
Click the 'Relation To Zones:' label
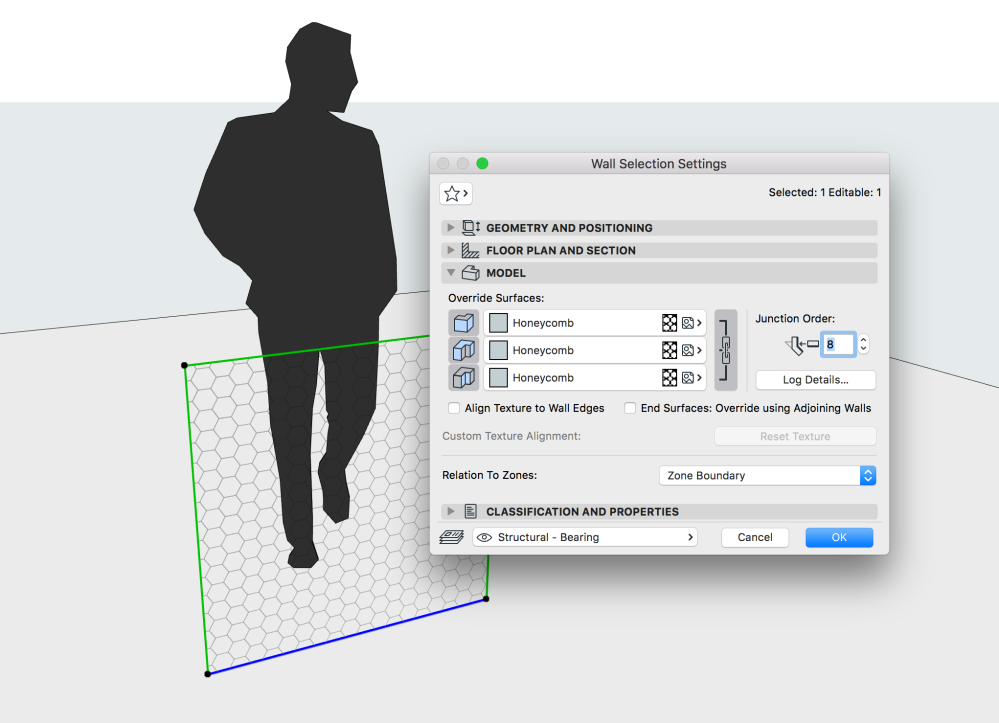[x=489, y=475]
